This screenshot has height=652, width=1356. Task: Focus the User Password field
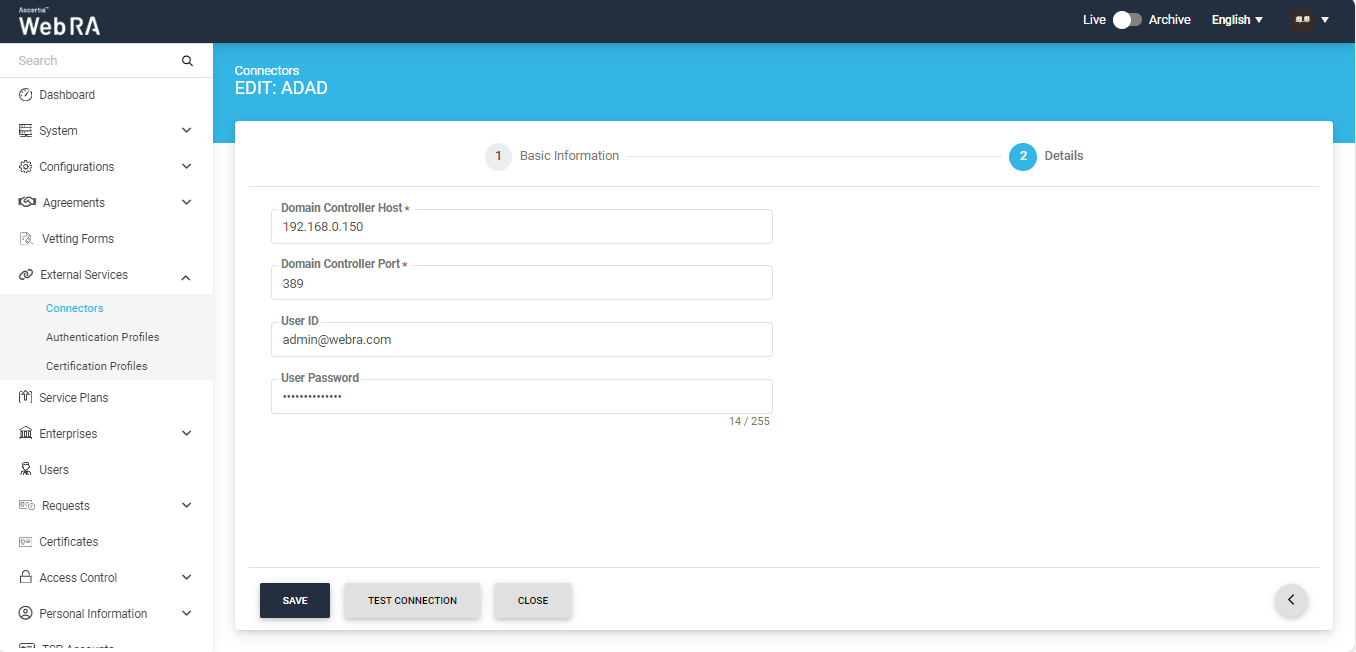[x=521, y=397]
